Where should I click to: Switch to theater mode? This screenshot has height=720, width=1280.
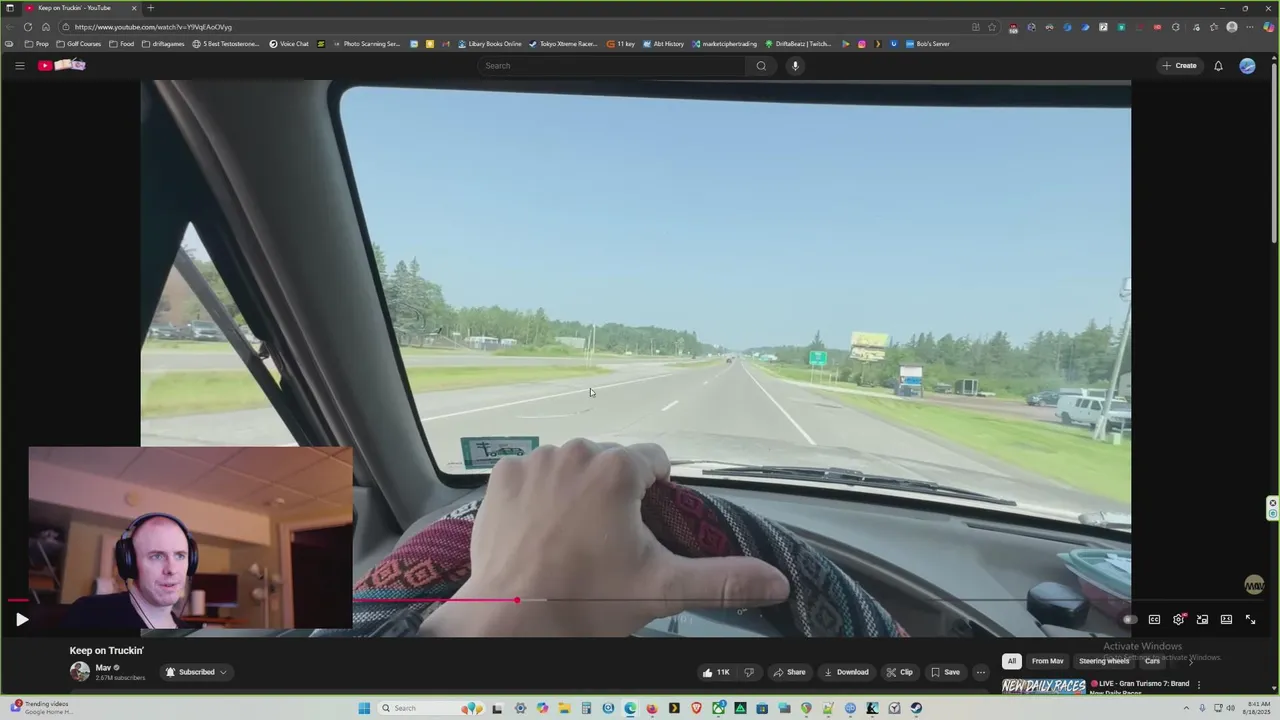coord(1226,620)
